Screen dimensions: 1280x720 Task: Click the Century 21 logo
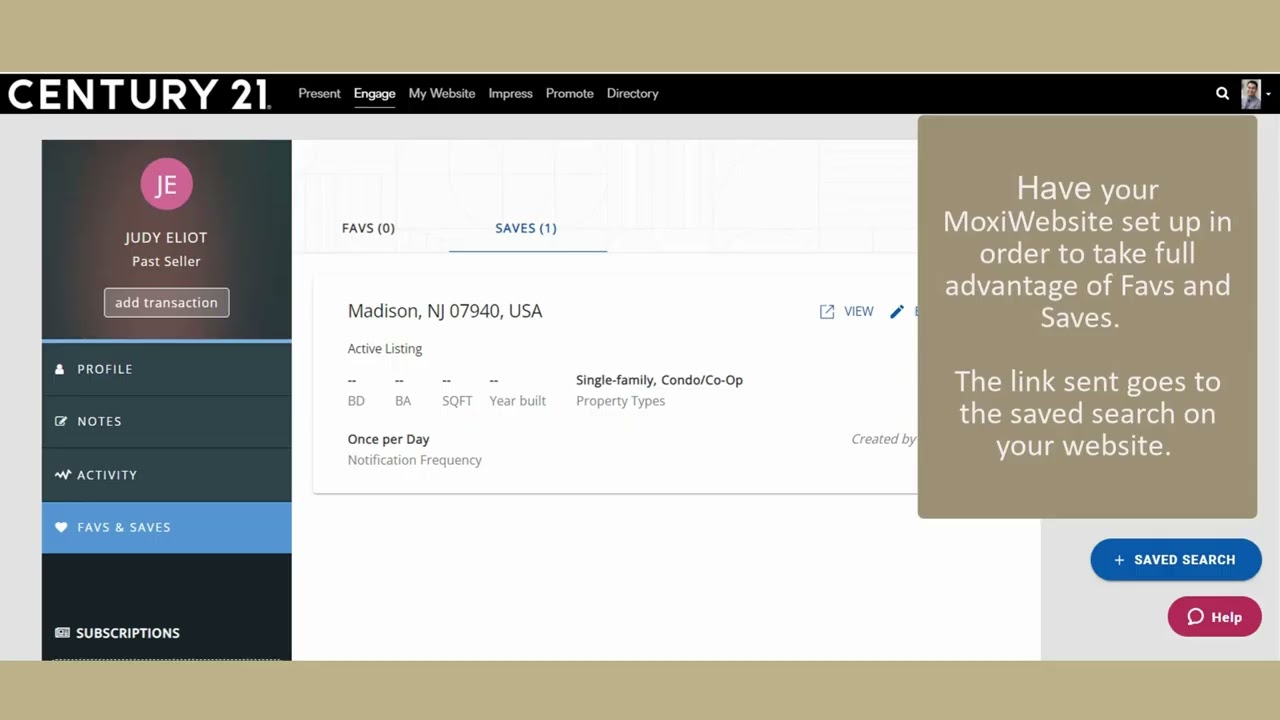click(139, 94)
